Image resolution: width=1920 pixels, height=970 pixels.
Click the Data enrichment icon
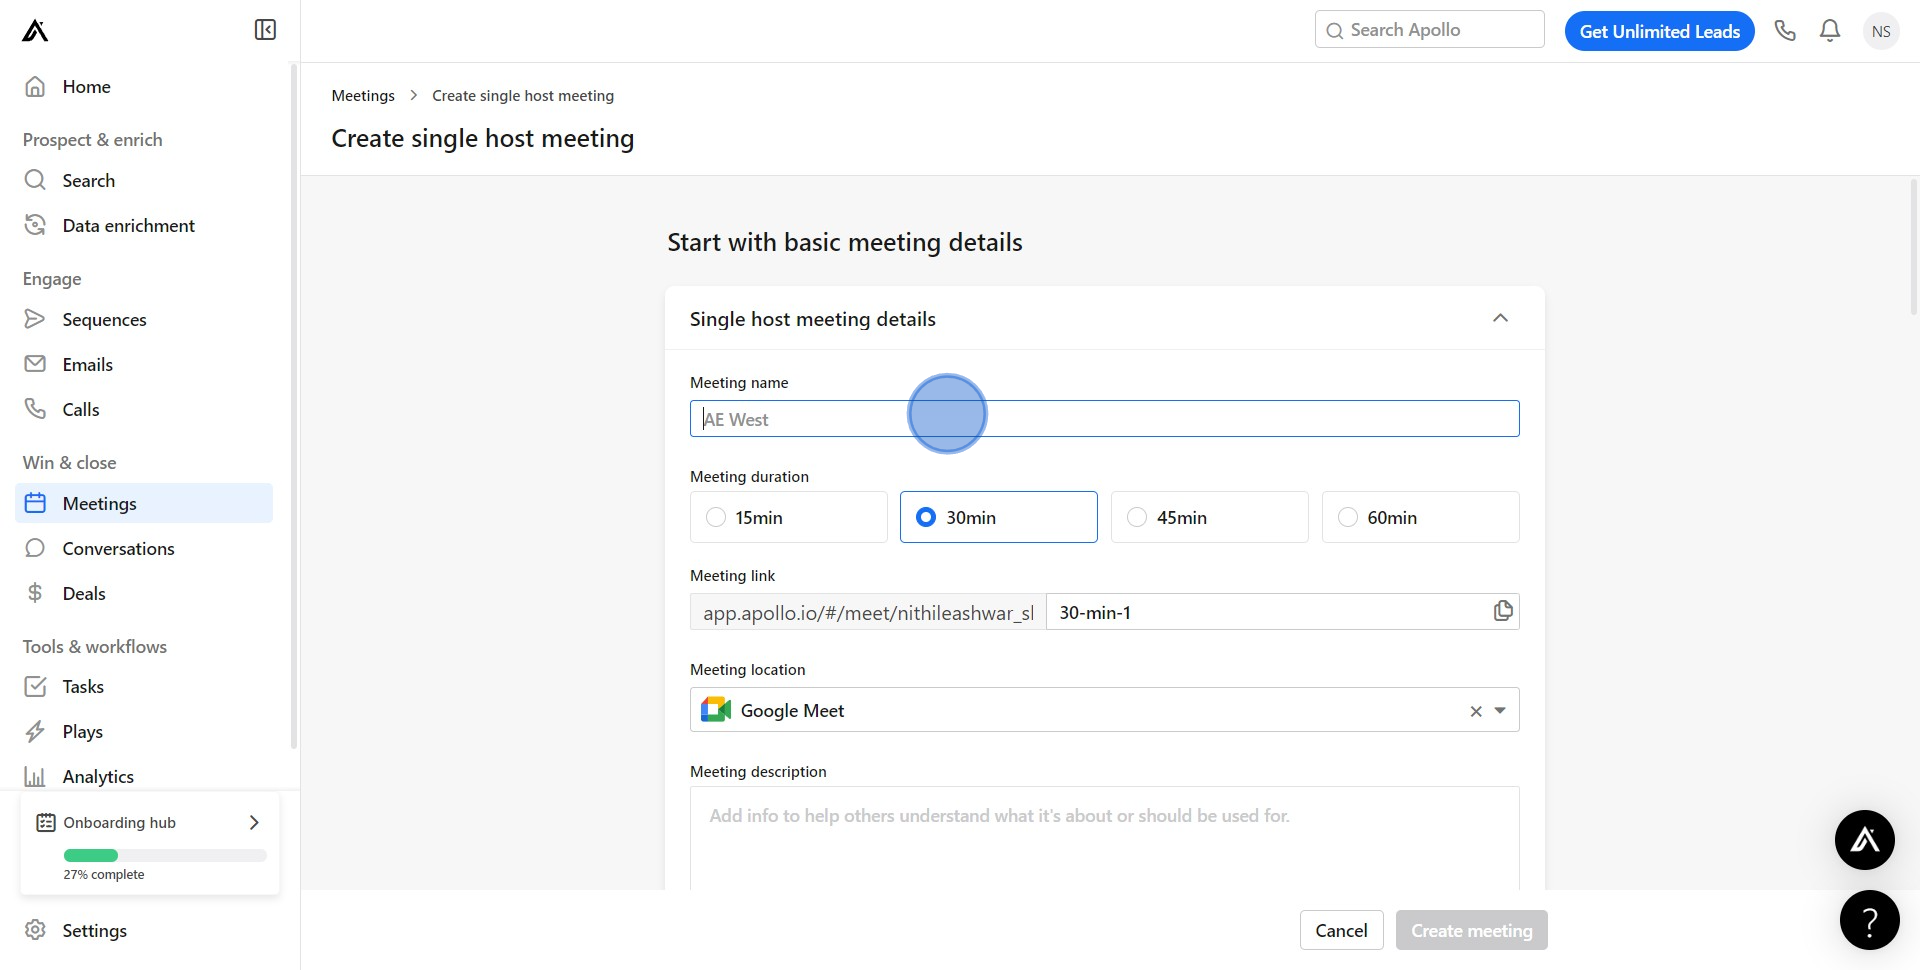(x=35, y=225)
